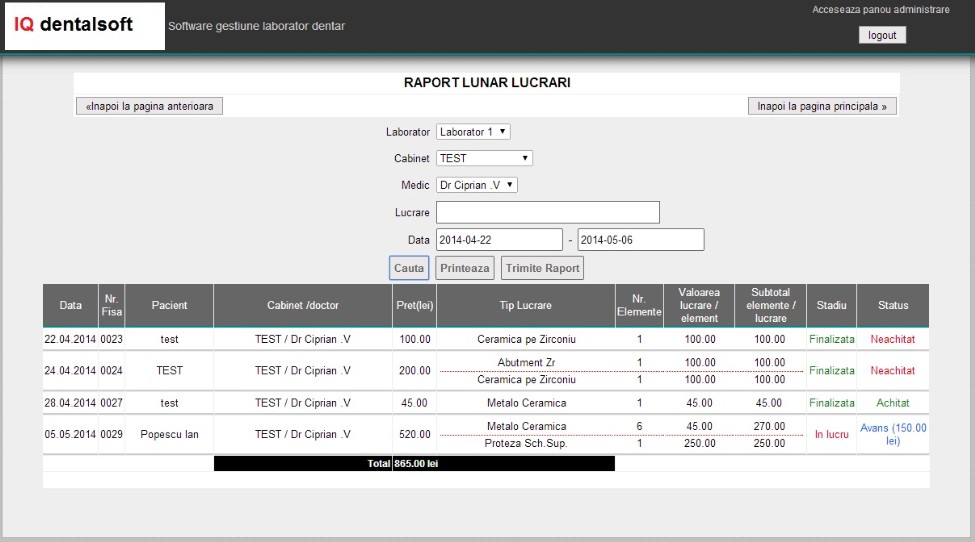Viewport: 975px width, 542px height.
Task: Click the Data column header
Action: point(70,305)
